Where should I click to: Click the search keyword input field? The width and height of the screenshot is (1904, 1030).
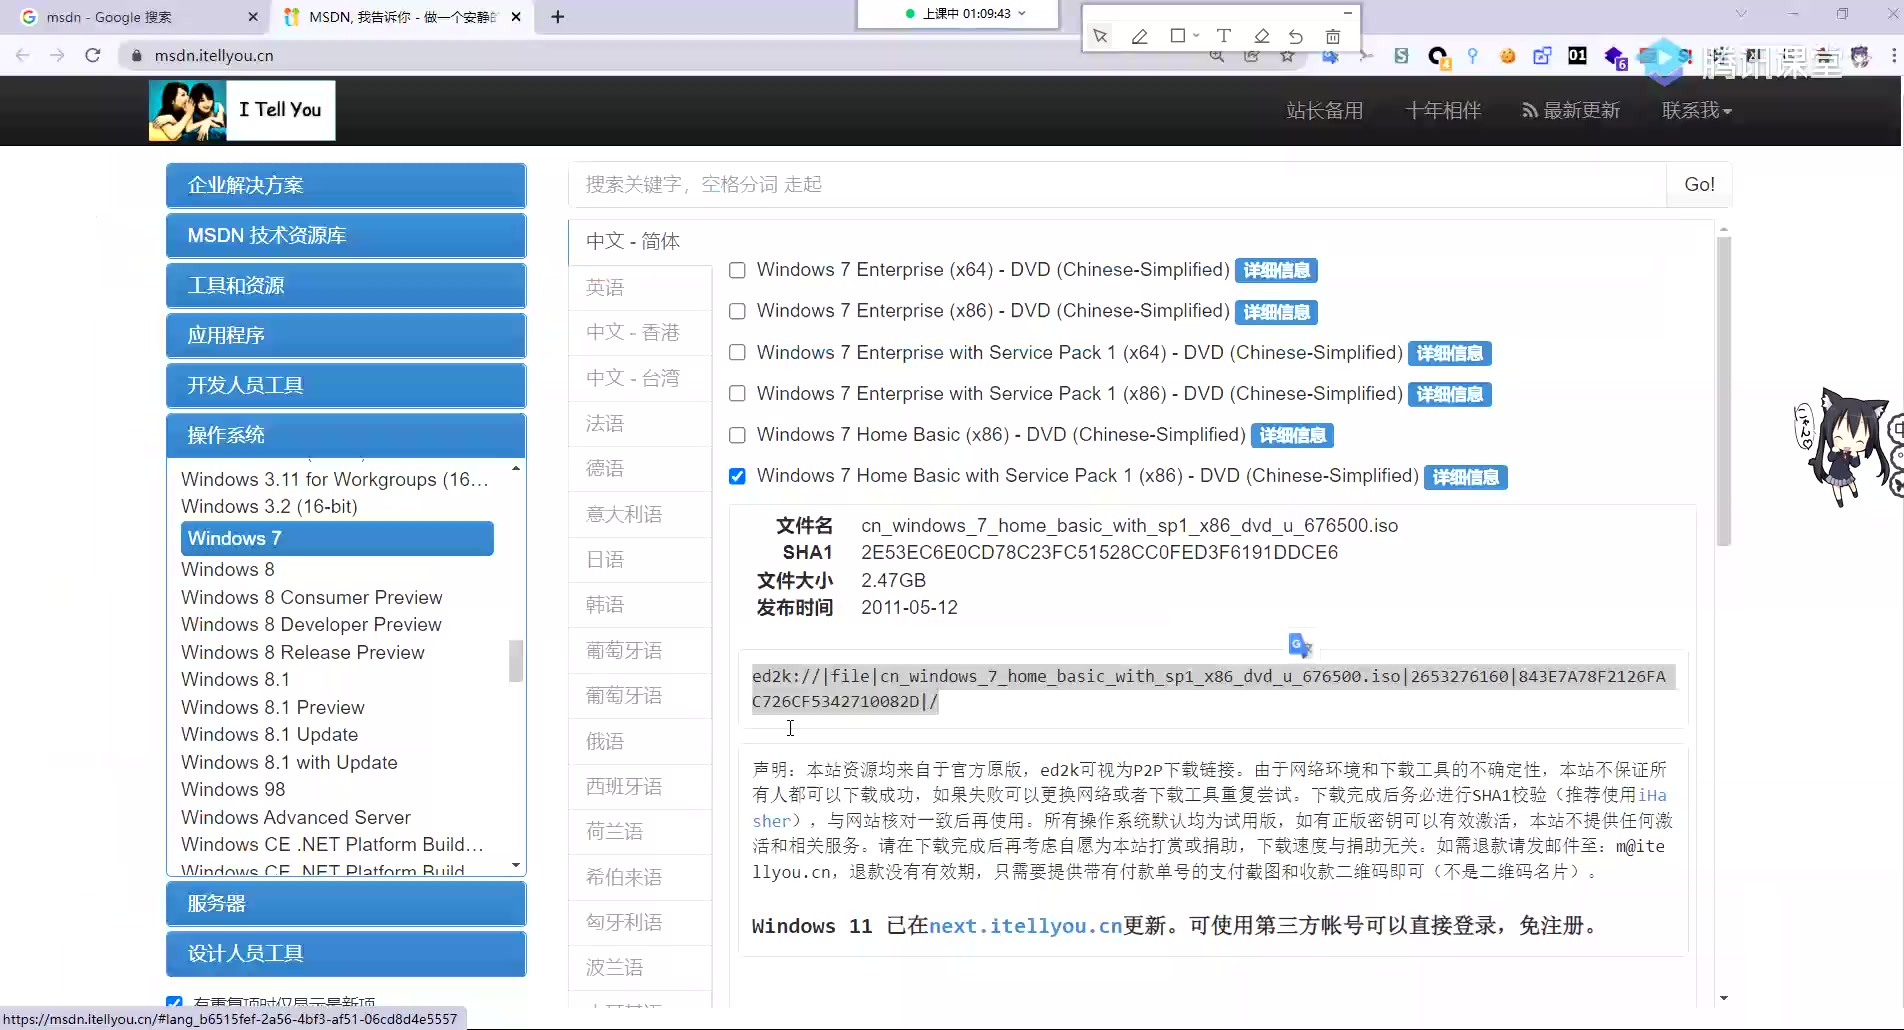pos(1117,185)
